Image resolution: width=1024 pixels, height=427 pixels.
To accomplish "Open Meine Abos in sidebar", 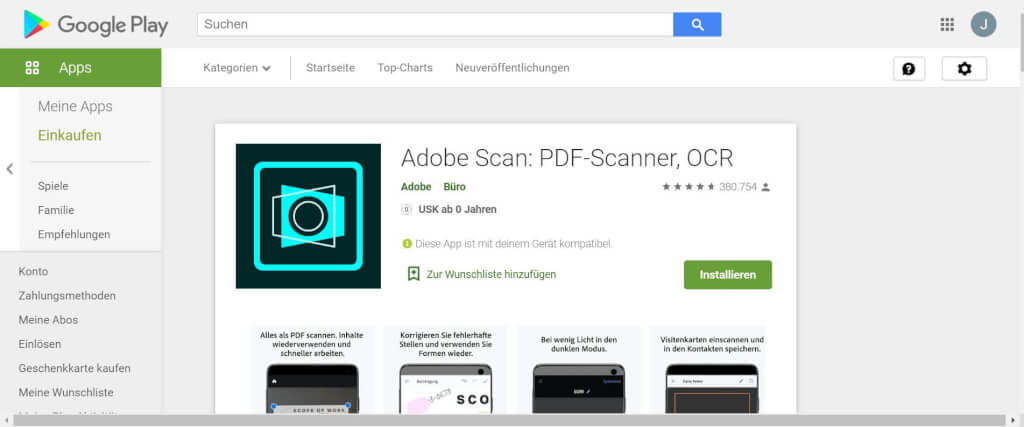I will pyautogui.click(x=48, y=320).
